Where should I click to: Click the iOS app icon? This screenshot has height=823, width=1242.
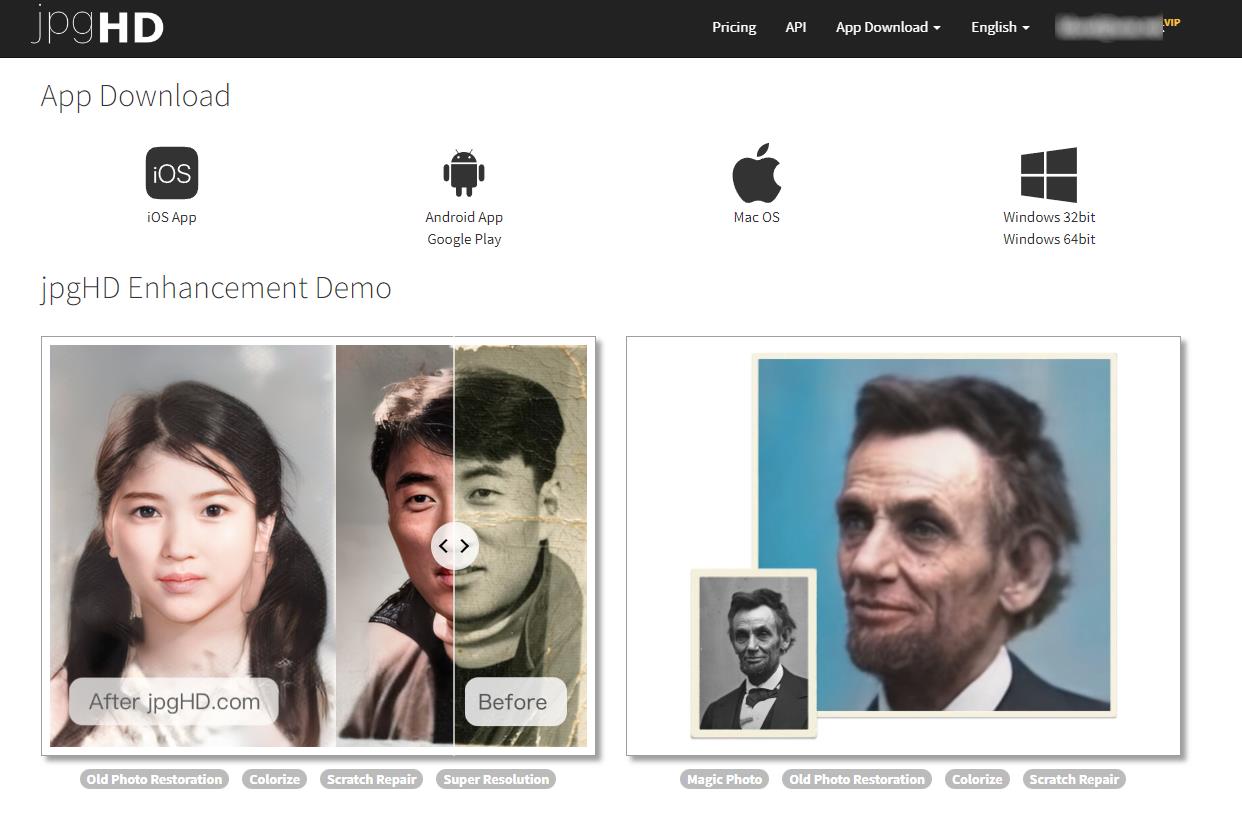coord(171,173)
